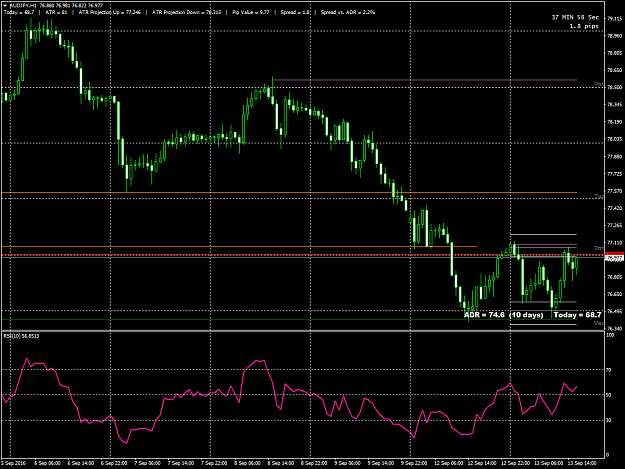Select the AUDJPY,H1 symbol title text
The image size is (625, 469).
click(22, 6)
